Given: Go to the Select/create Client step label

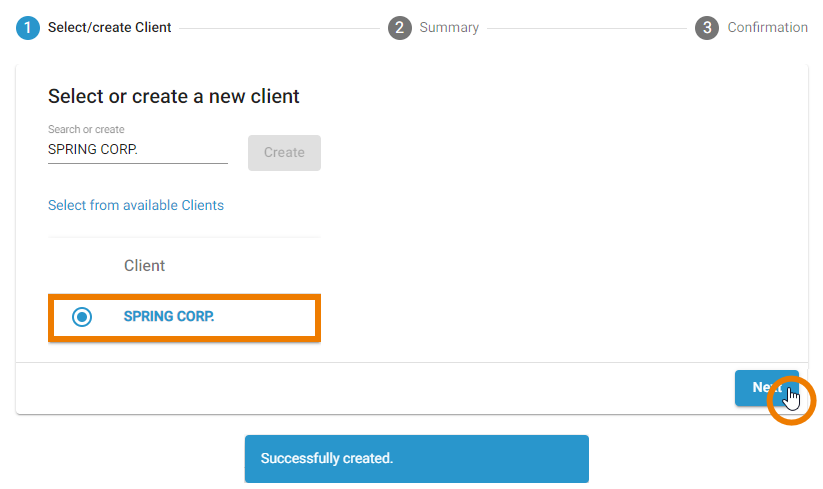Looking at the screenshot, I should (x=110, y=28).
